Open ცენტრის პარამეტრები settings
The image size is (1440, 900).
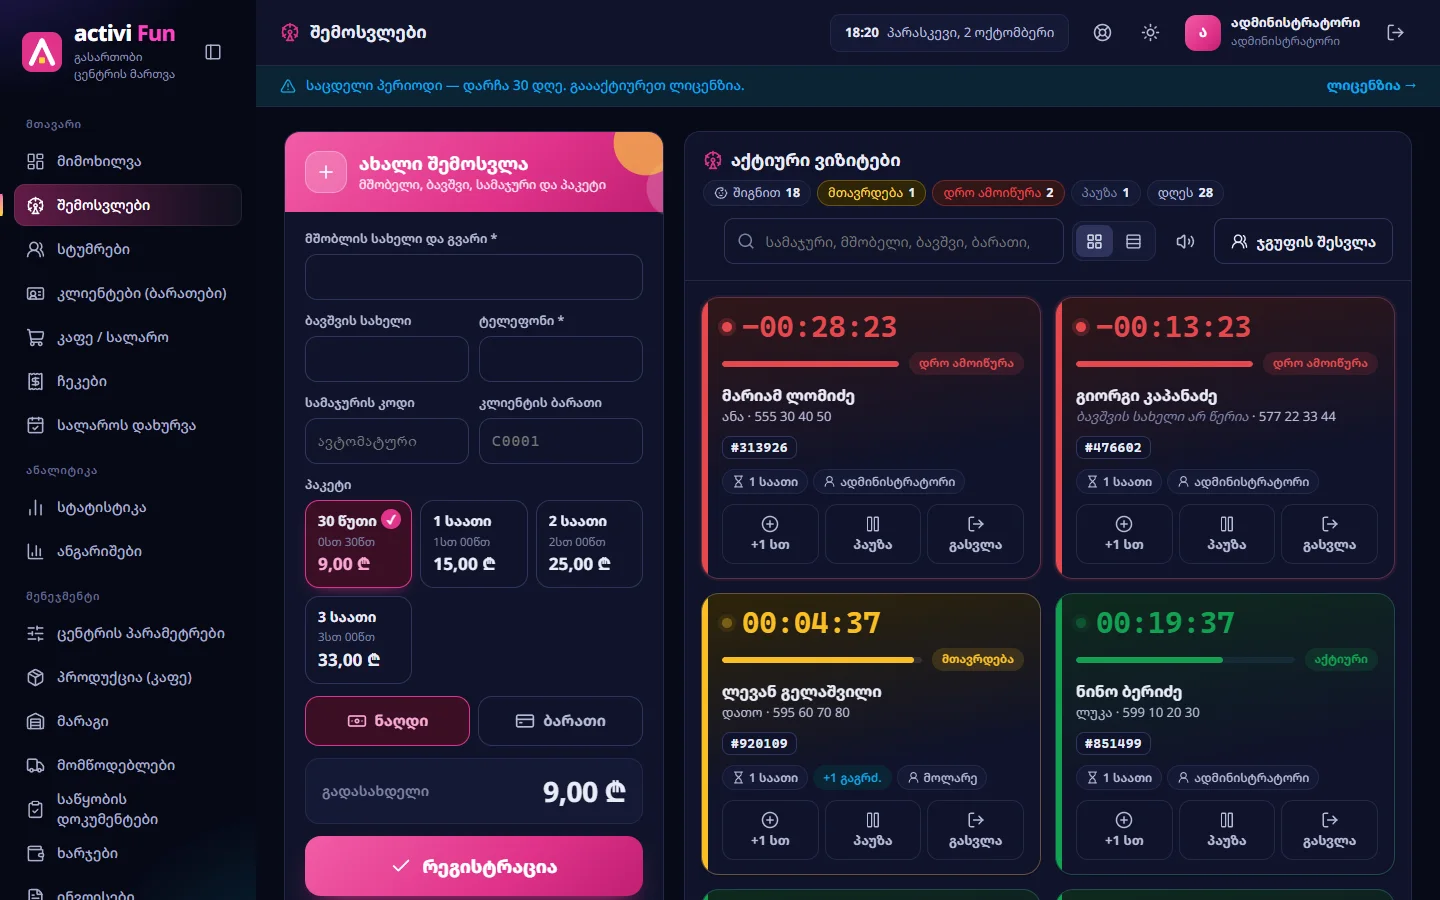128,633
